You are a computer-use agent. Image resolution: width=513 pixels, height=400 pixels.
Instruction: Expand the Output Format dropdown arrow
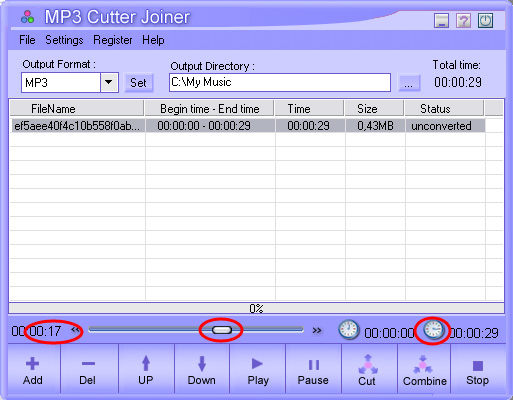click(109, 82)
